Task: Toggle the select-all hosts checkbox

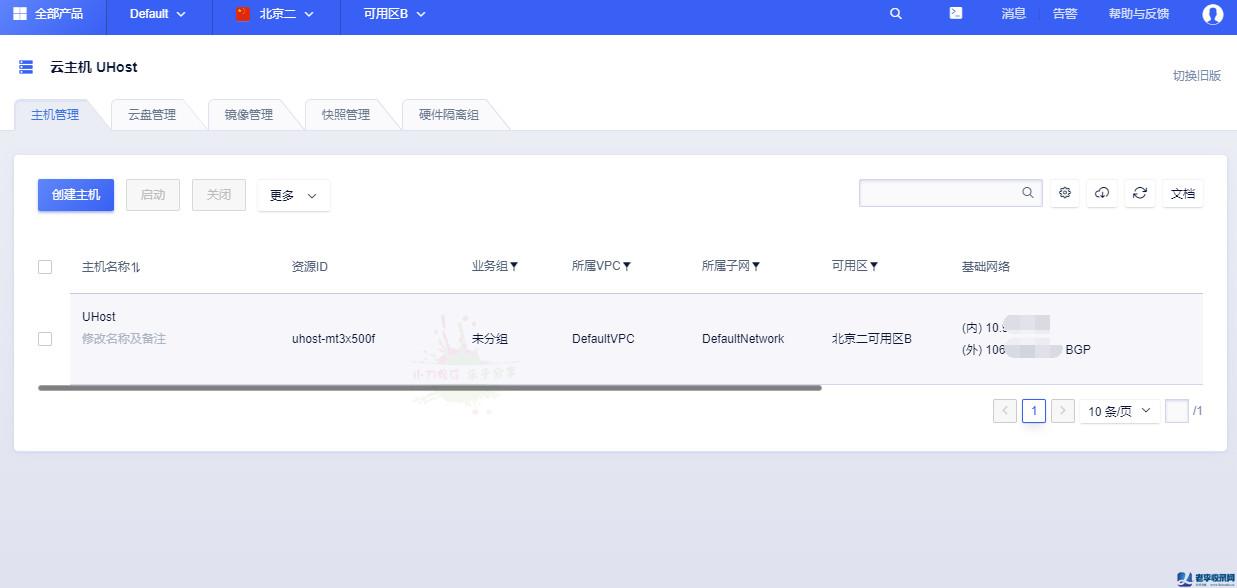Action: pos(45,267)
